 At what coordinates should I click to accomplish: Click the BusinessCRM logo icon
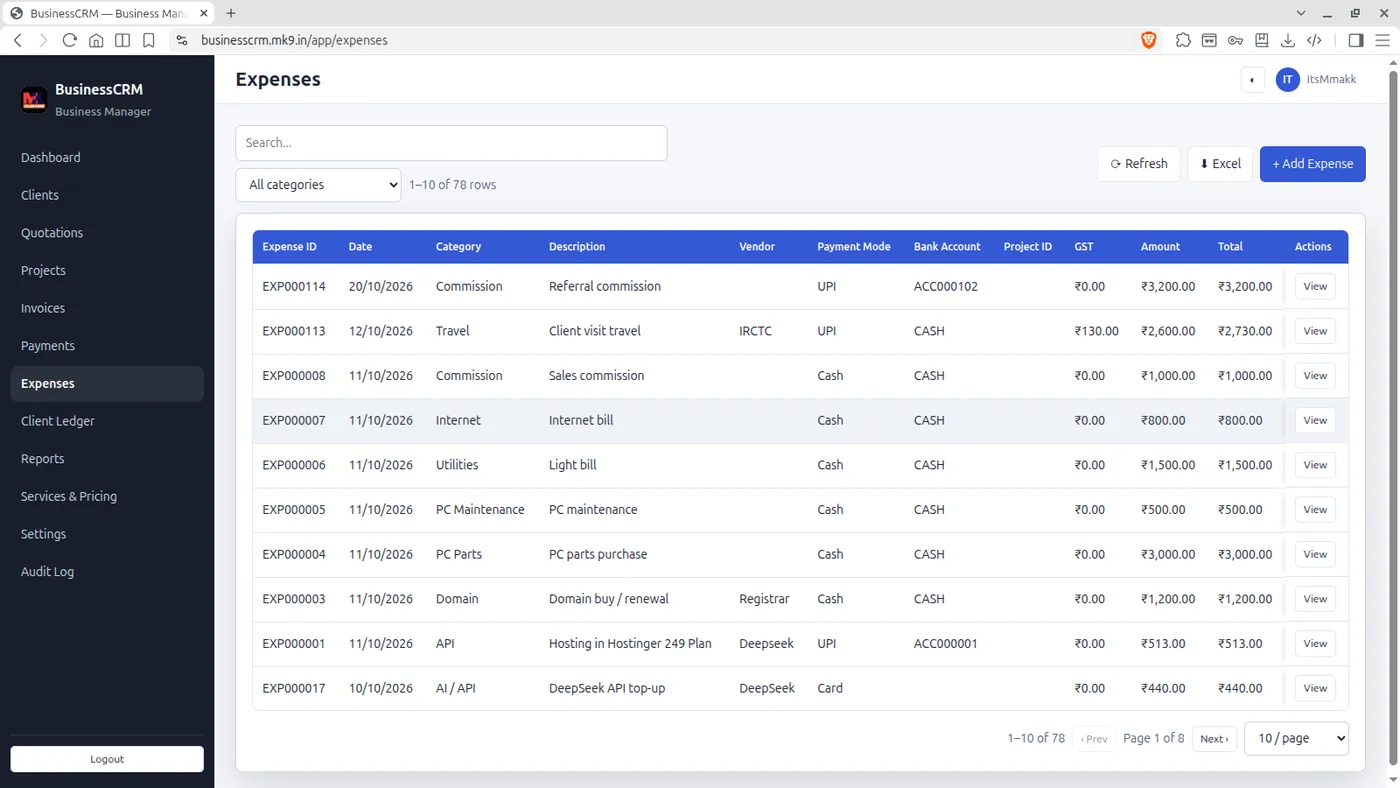pos(34,99)
